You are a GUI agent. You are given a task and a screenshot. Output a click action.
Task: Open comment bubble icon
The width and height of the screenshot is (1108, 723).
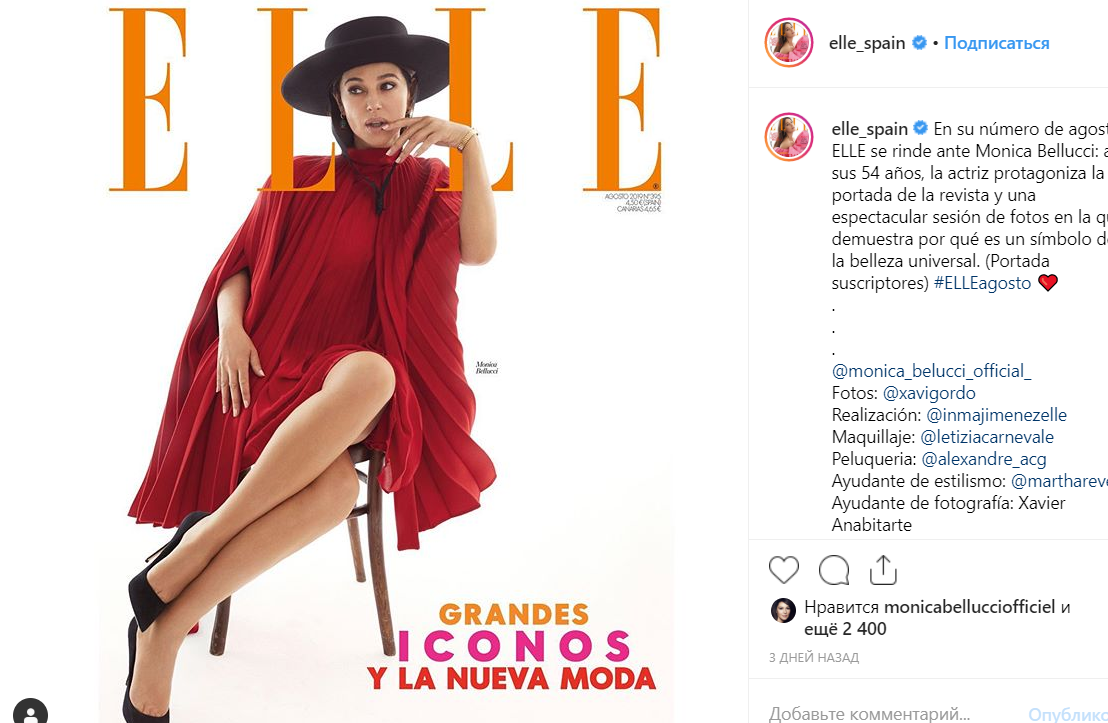[x=834, y=570]
